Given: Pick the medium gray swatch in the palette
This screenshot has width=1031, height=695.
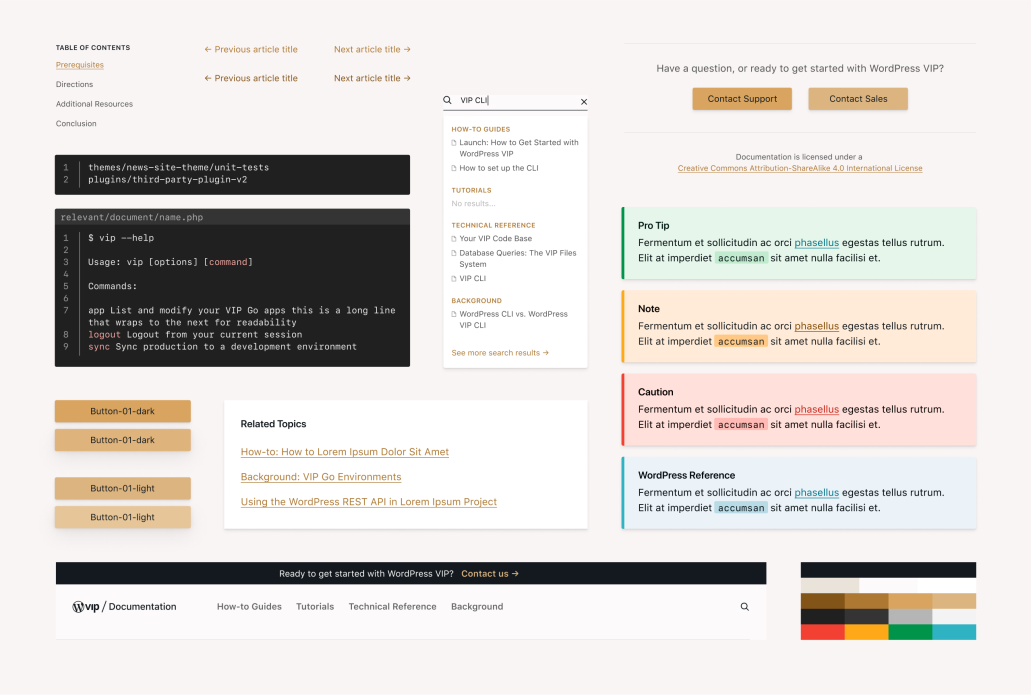Looking at the screenshot, I should 910,616.
